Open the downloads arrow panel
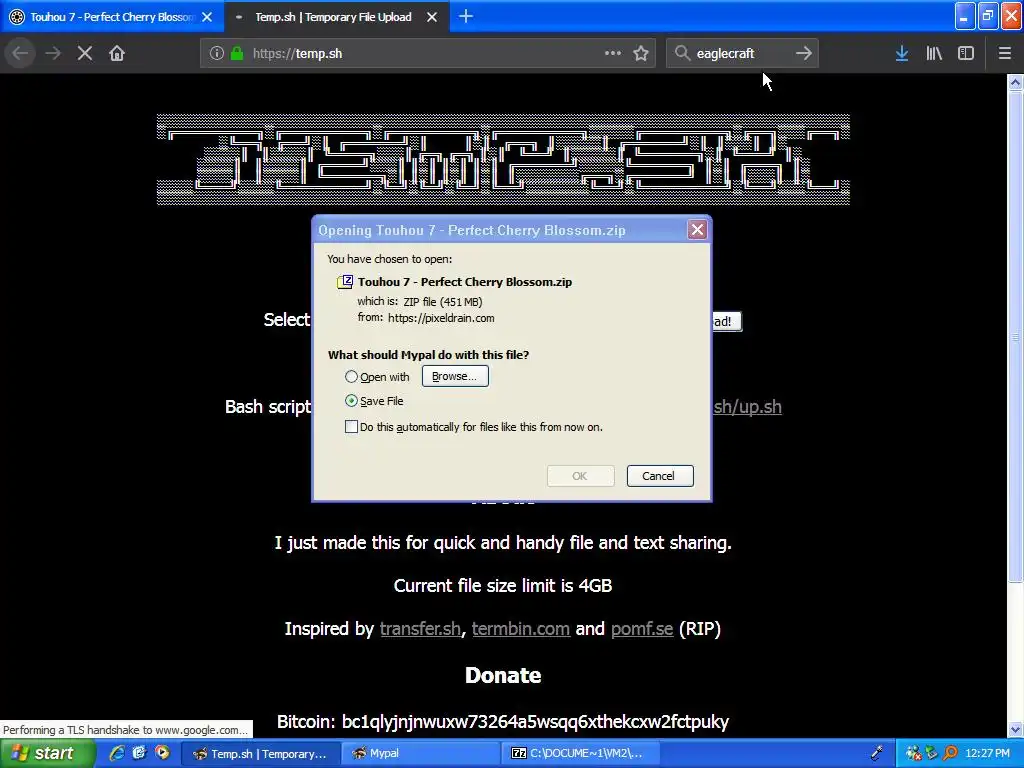The height and width of the screenshot is (768, 1024). click(902, 54)
